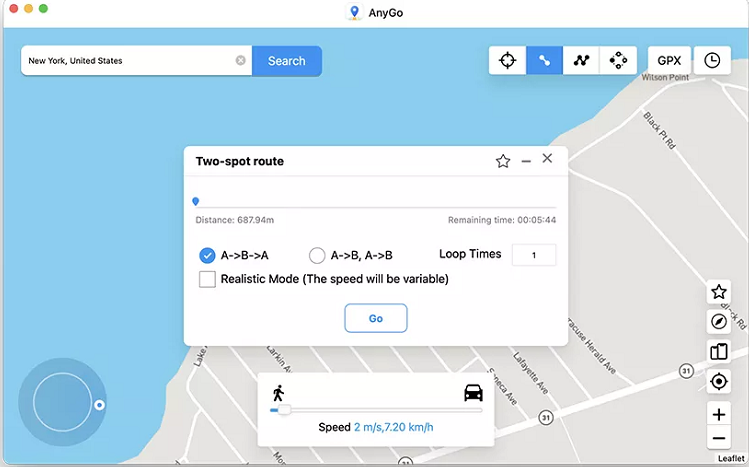
Task: Close the Two-spot route panel
Action: click(x=547, y=159)
